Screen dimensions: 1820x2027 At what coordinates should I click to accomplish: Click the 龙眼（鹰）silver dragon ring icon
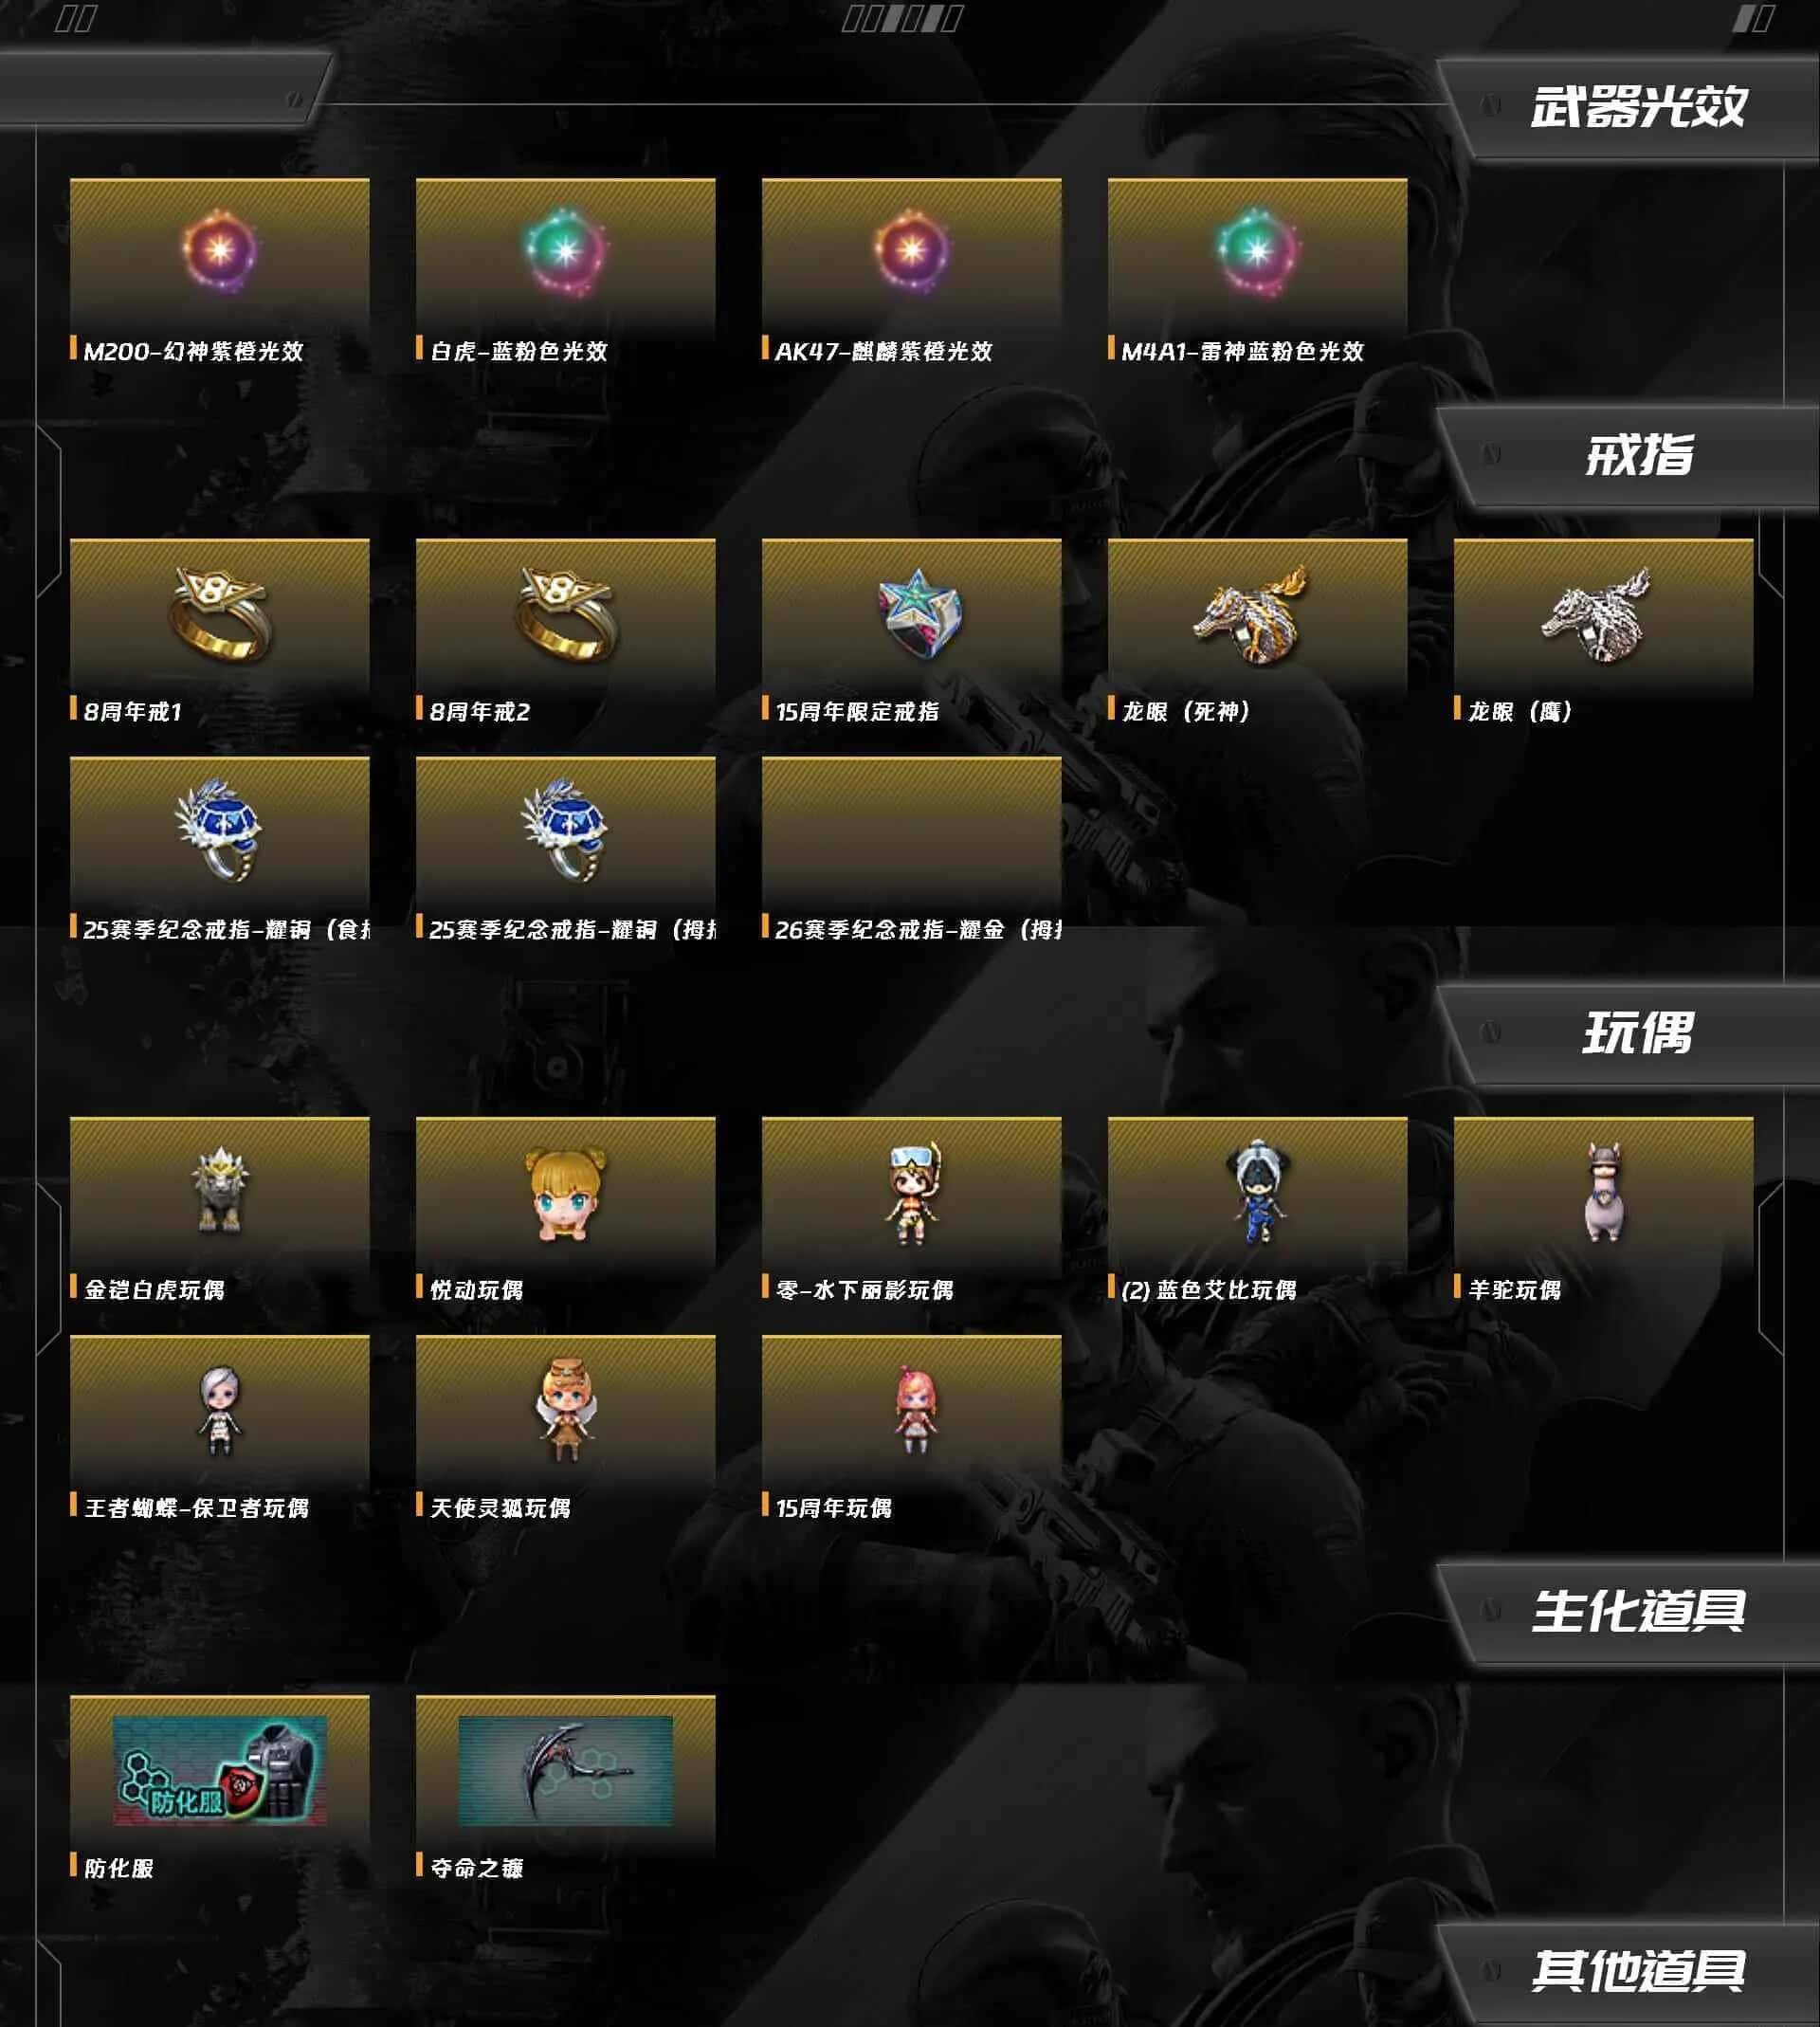click(x=1596, y=613)
